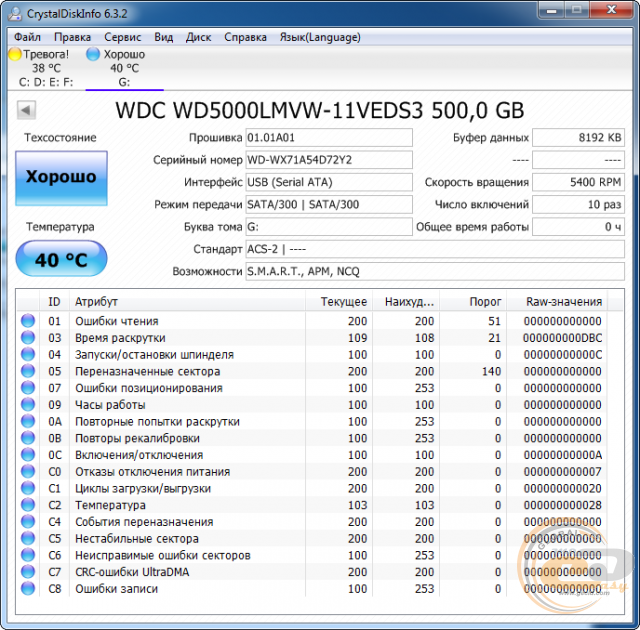Click status icon for Ошибки чтения row
This screenshot has height=630, width=640.
click(x=28, y=321)
